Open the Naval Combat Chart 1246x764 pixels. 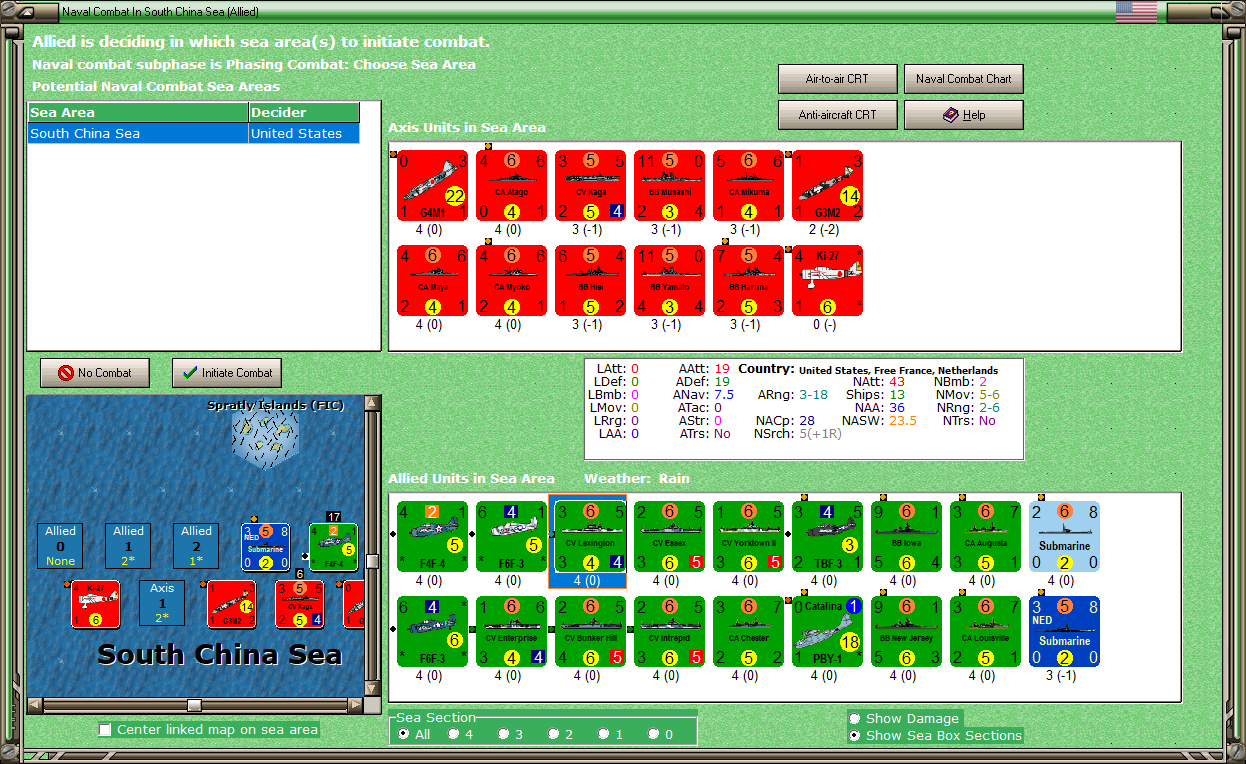pyautogui.click(x=964, y=79)
